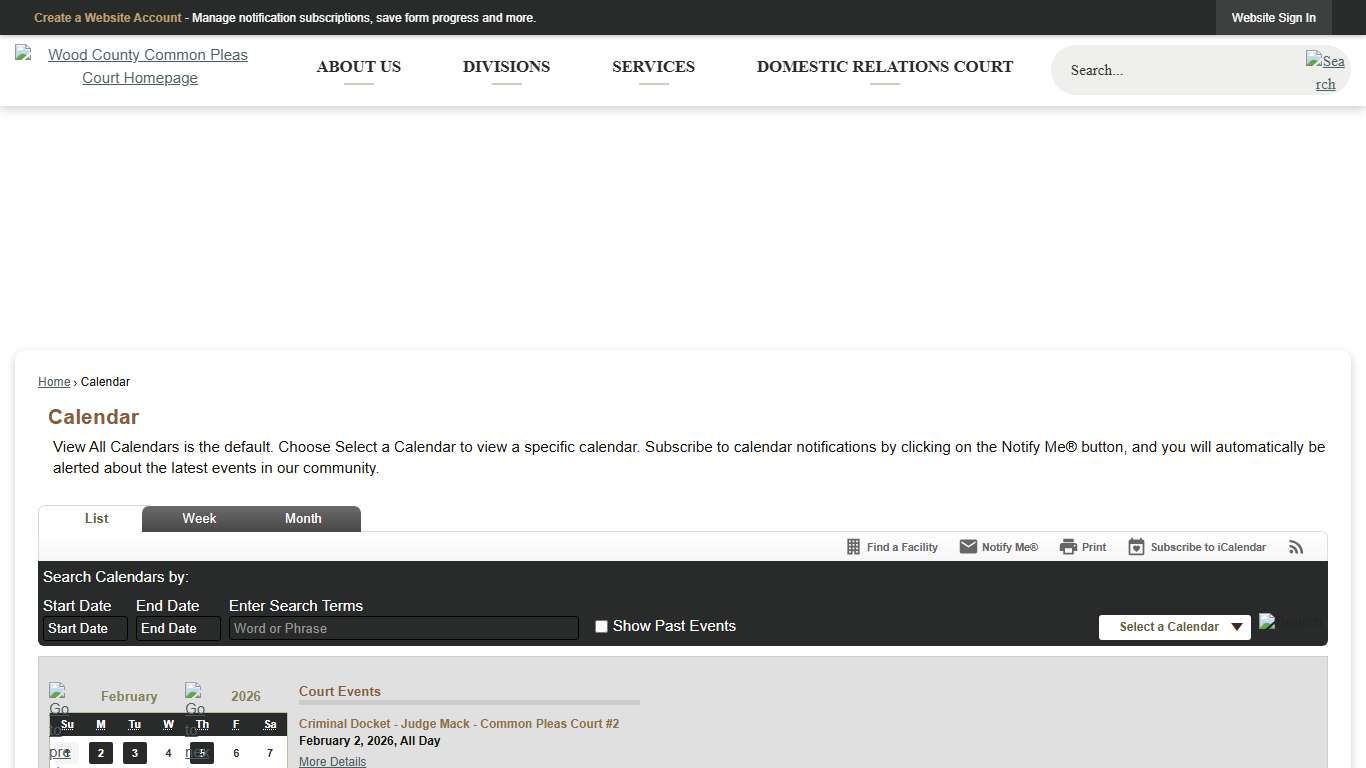Toggle the Show Past Events checkbox

point(601,627)
